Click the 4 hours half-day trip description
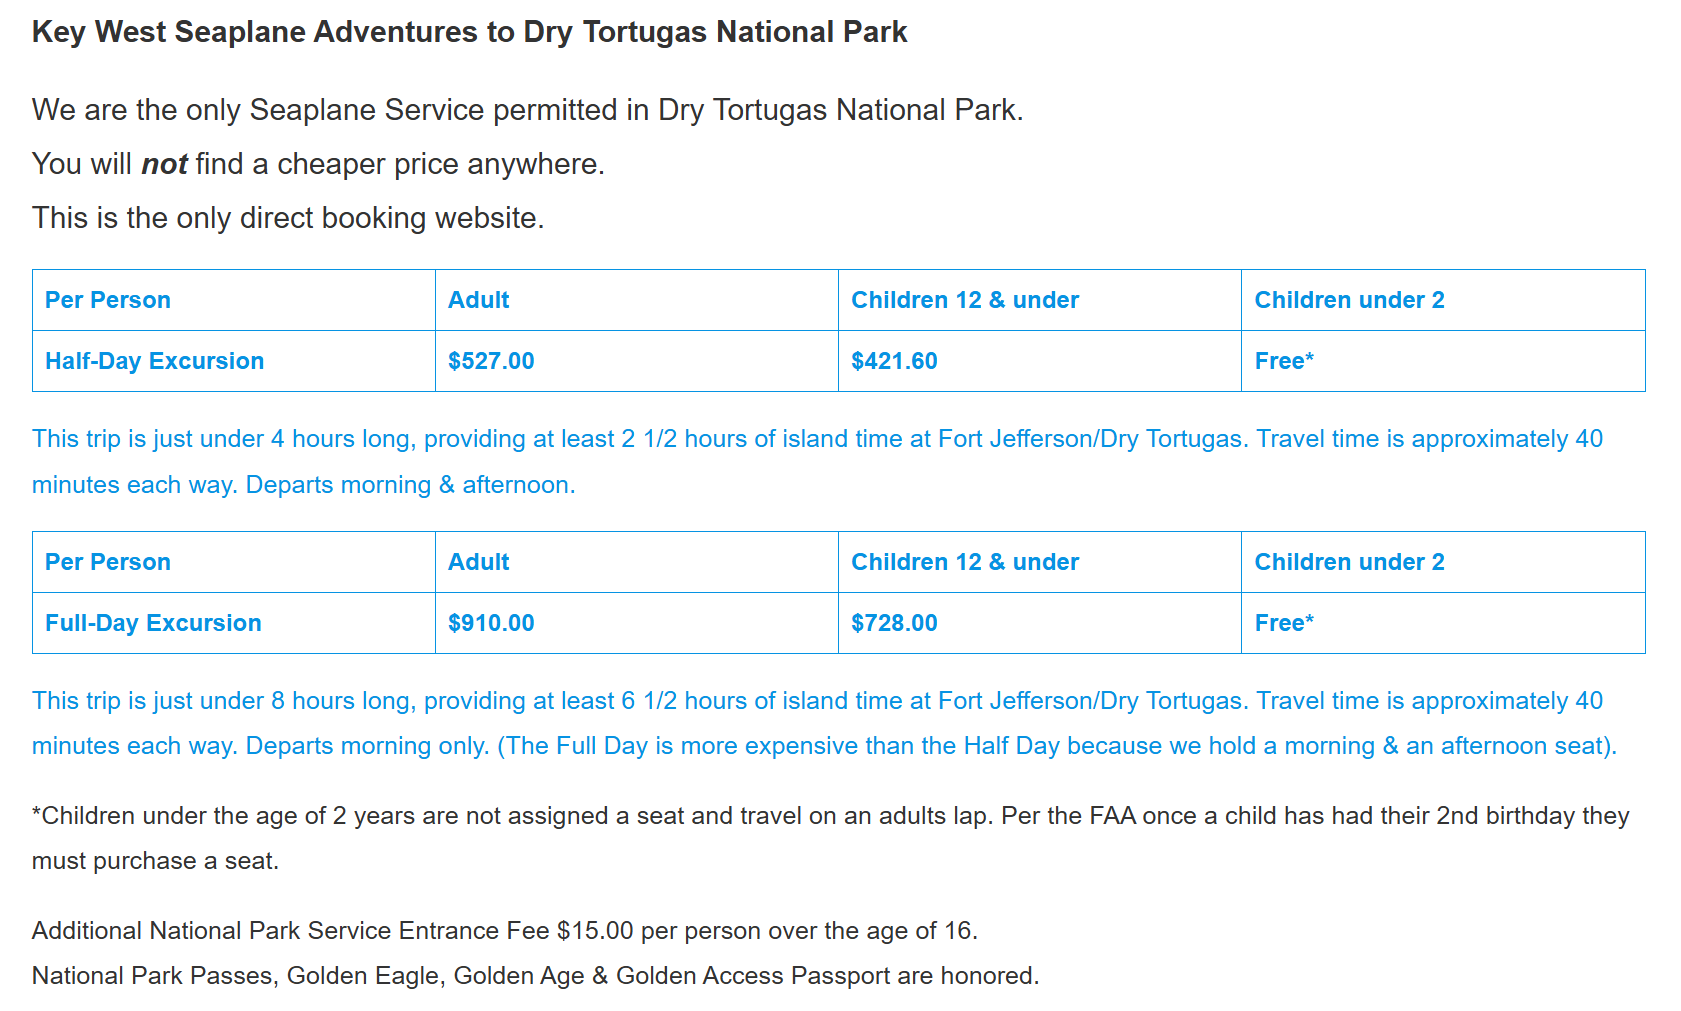 coord(817,461)
